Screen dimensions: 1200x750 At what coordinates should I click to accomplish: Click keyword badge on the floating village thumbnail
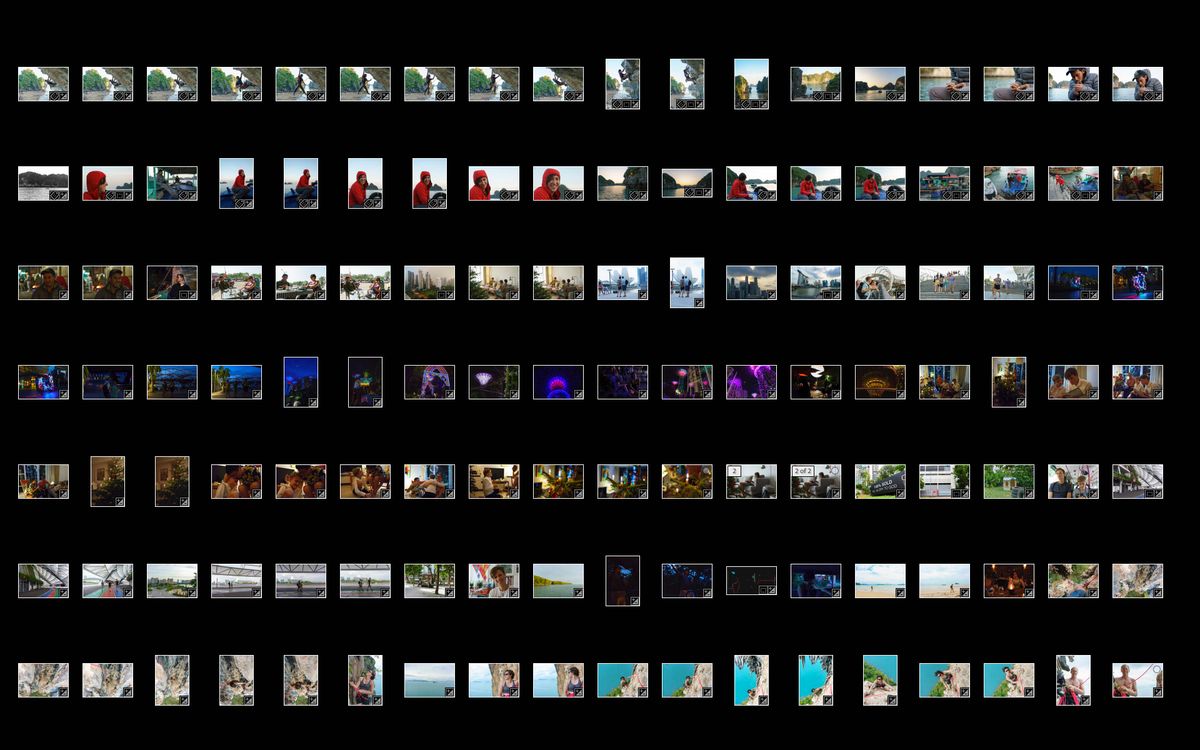coord(947,195)
